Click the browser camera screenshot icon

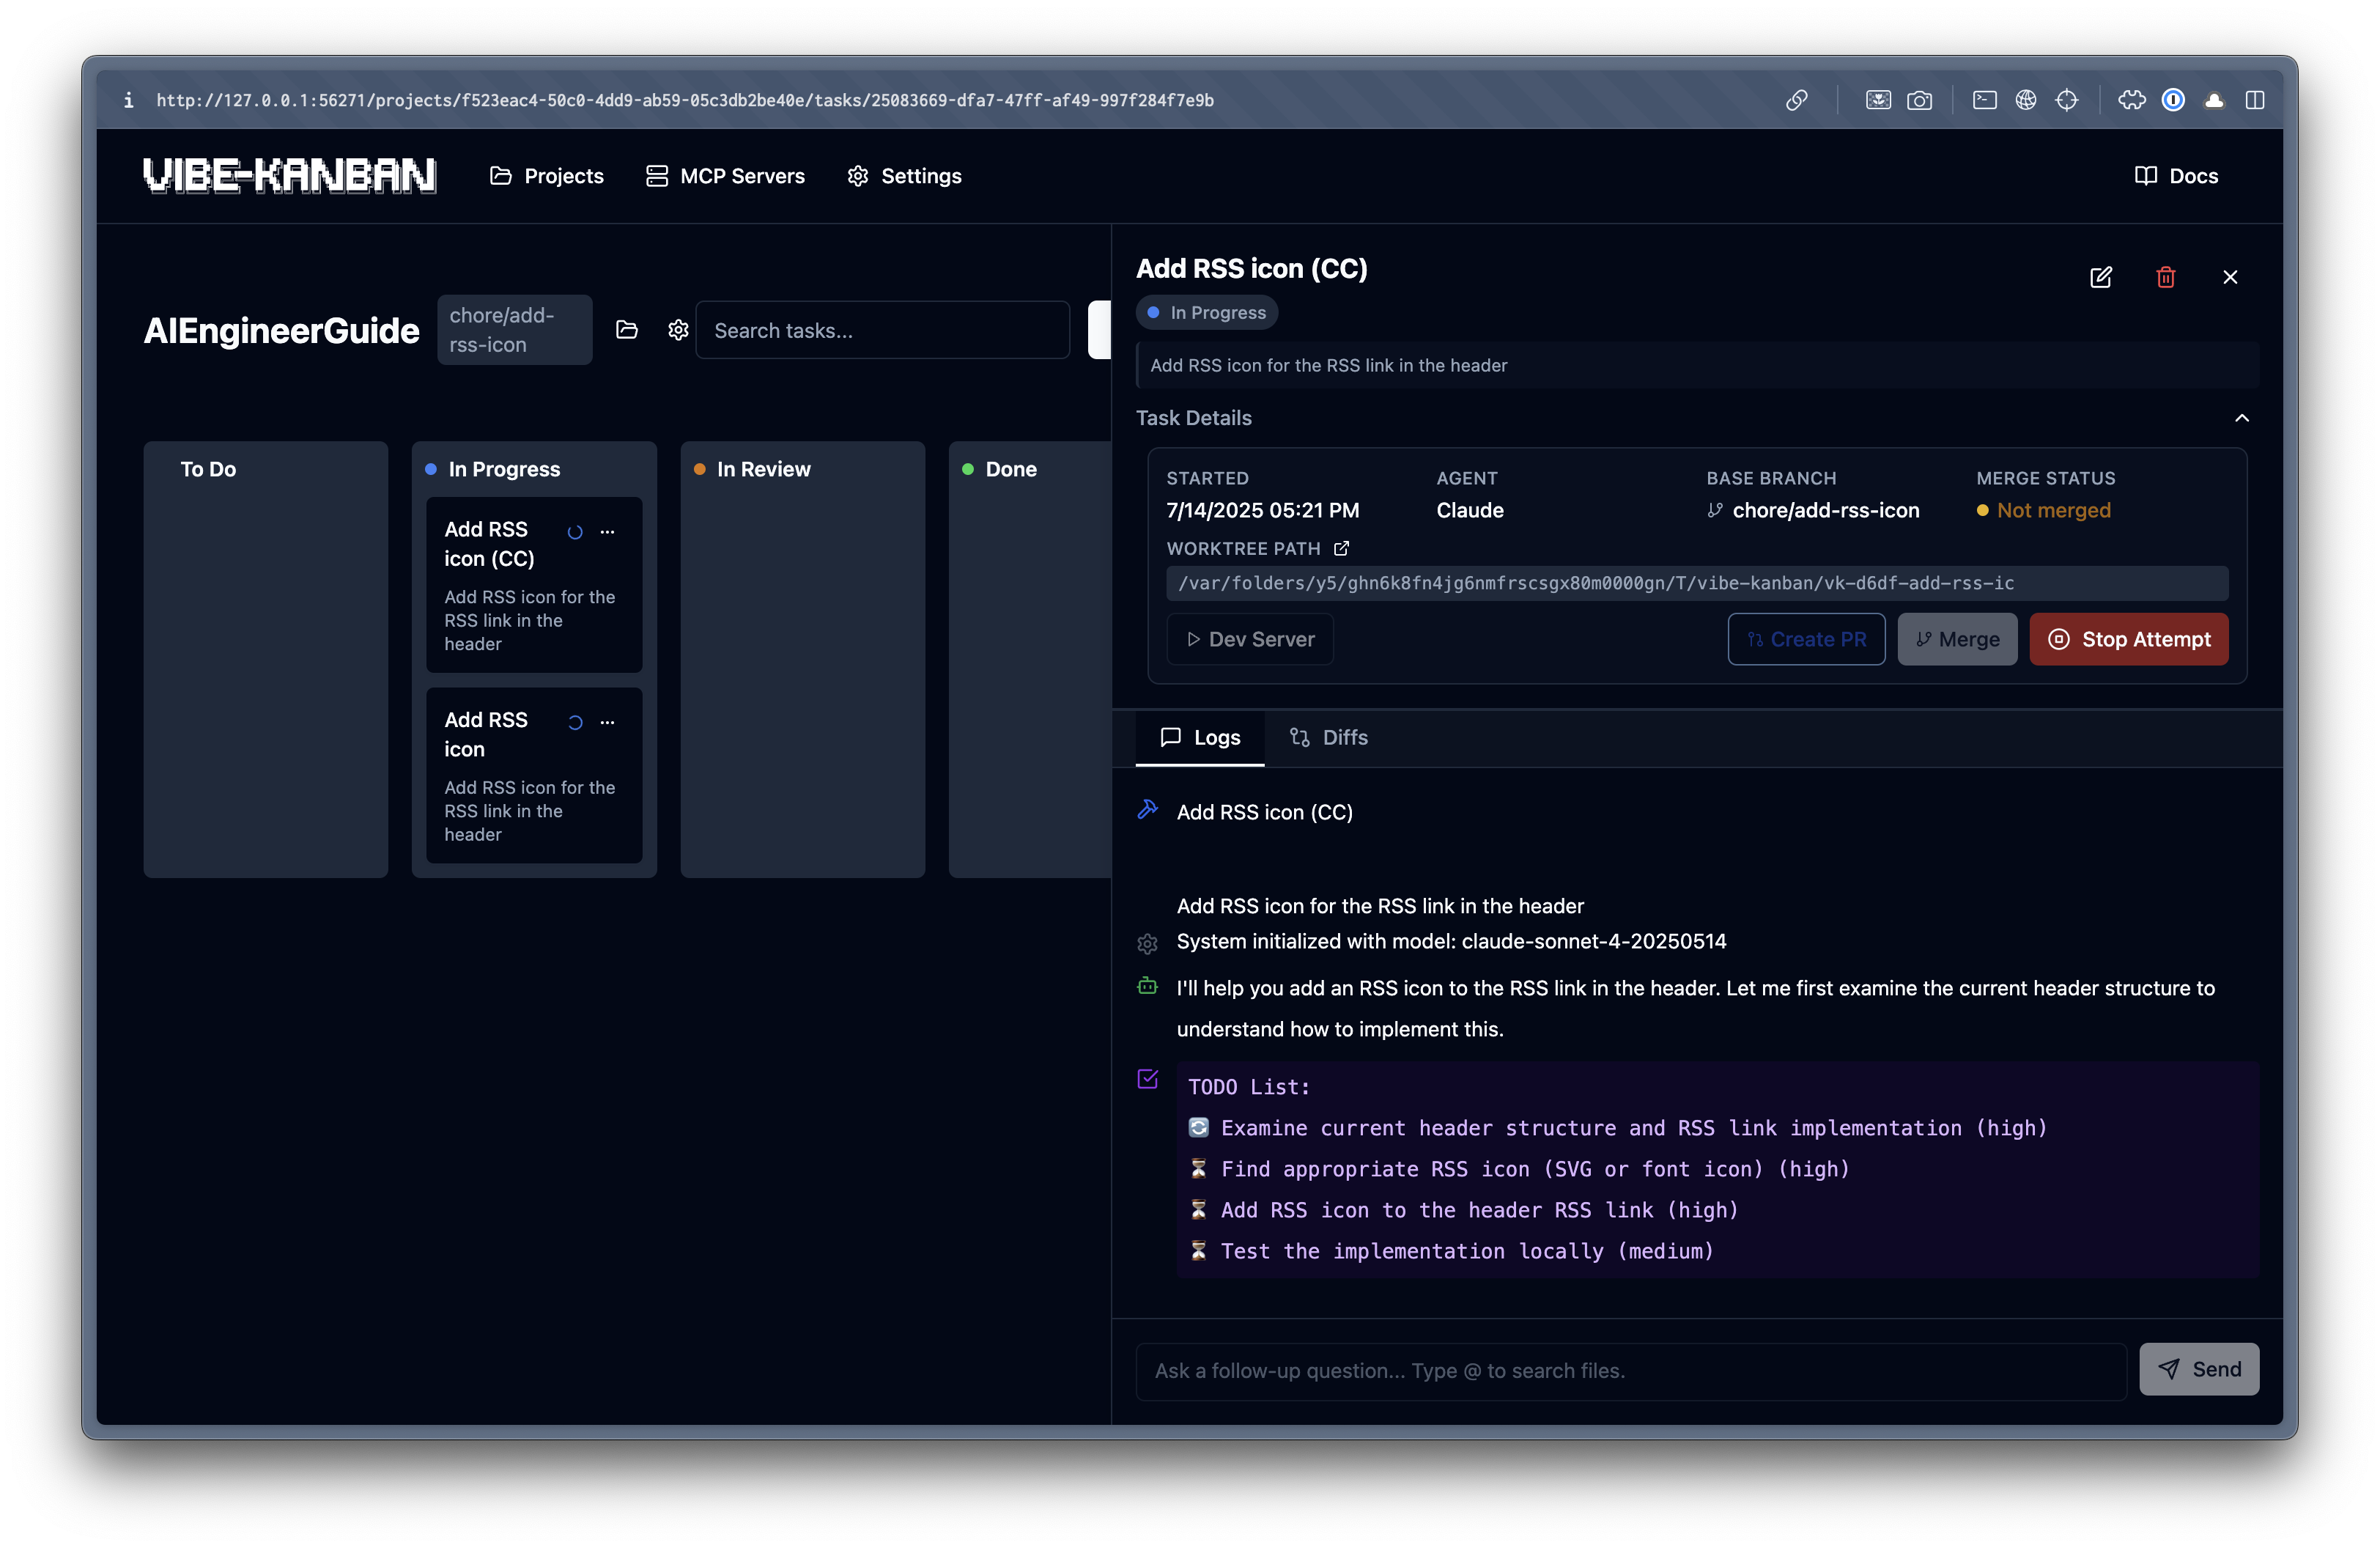click(x=1919, y=100)
